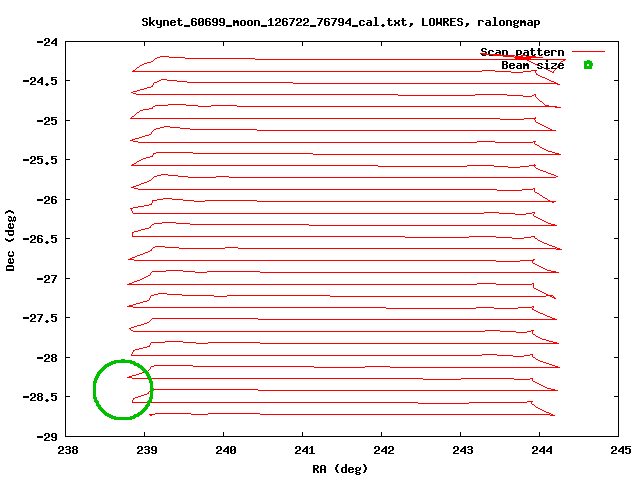Click the x-axis tick label 239
This screenshot has width=640, height=480.
147,450
